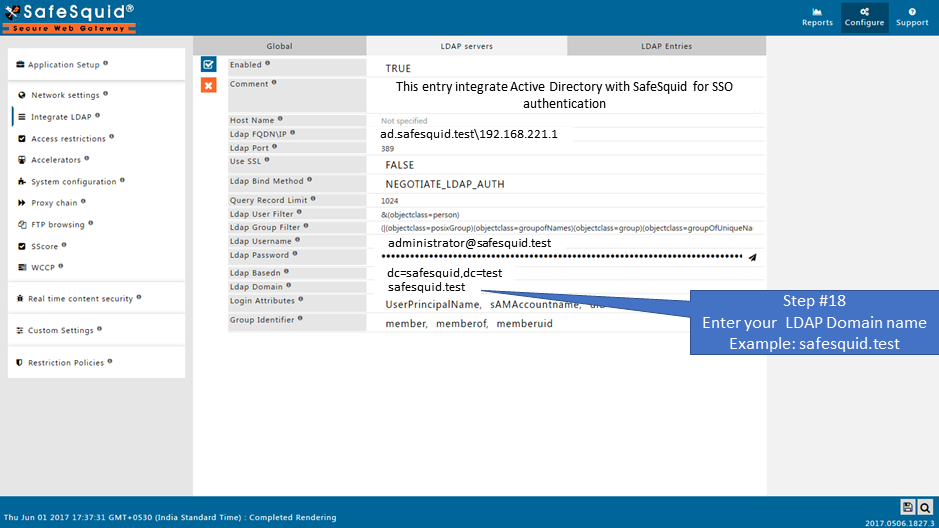Change Ldap Bind Method NEGOTIATE_LDAP_AUTH
The height and width of the screenshot is (528, 939).
point(445,184)
